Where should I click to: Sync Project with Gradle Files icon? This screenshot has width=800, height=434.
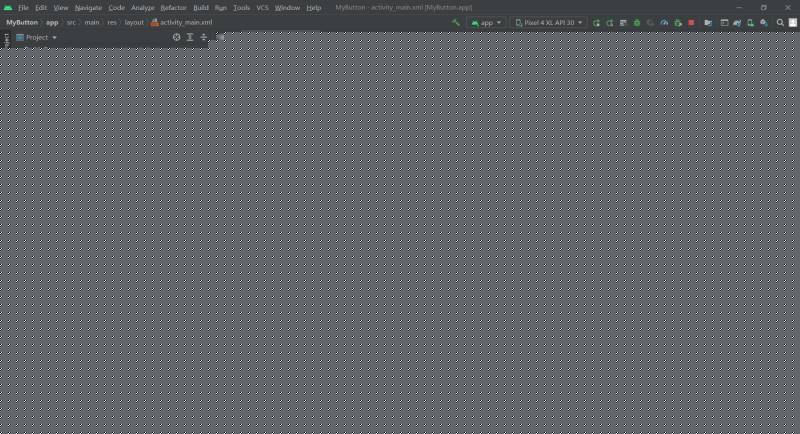(737, 22)
